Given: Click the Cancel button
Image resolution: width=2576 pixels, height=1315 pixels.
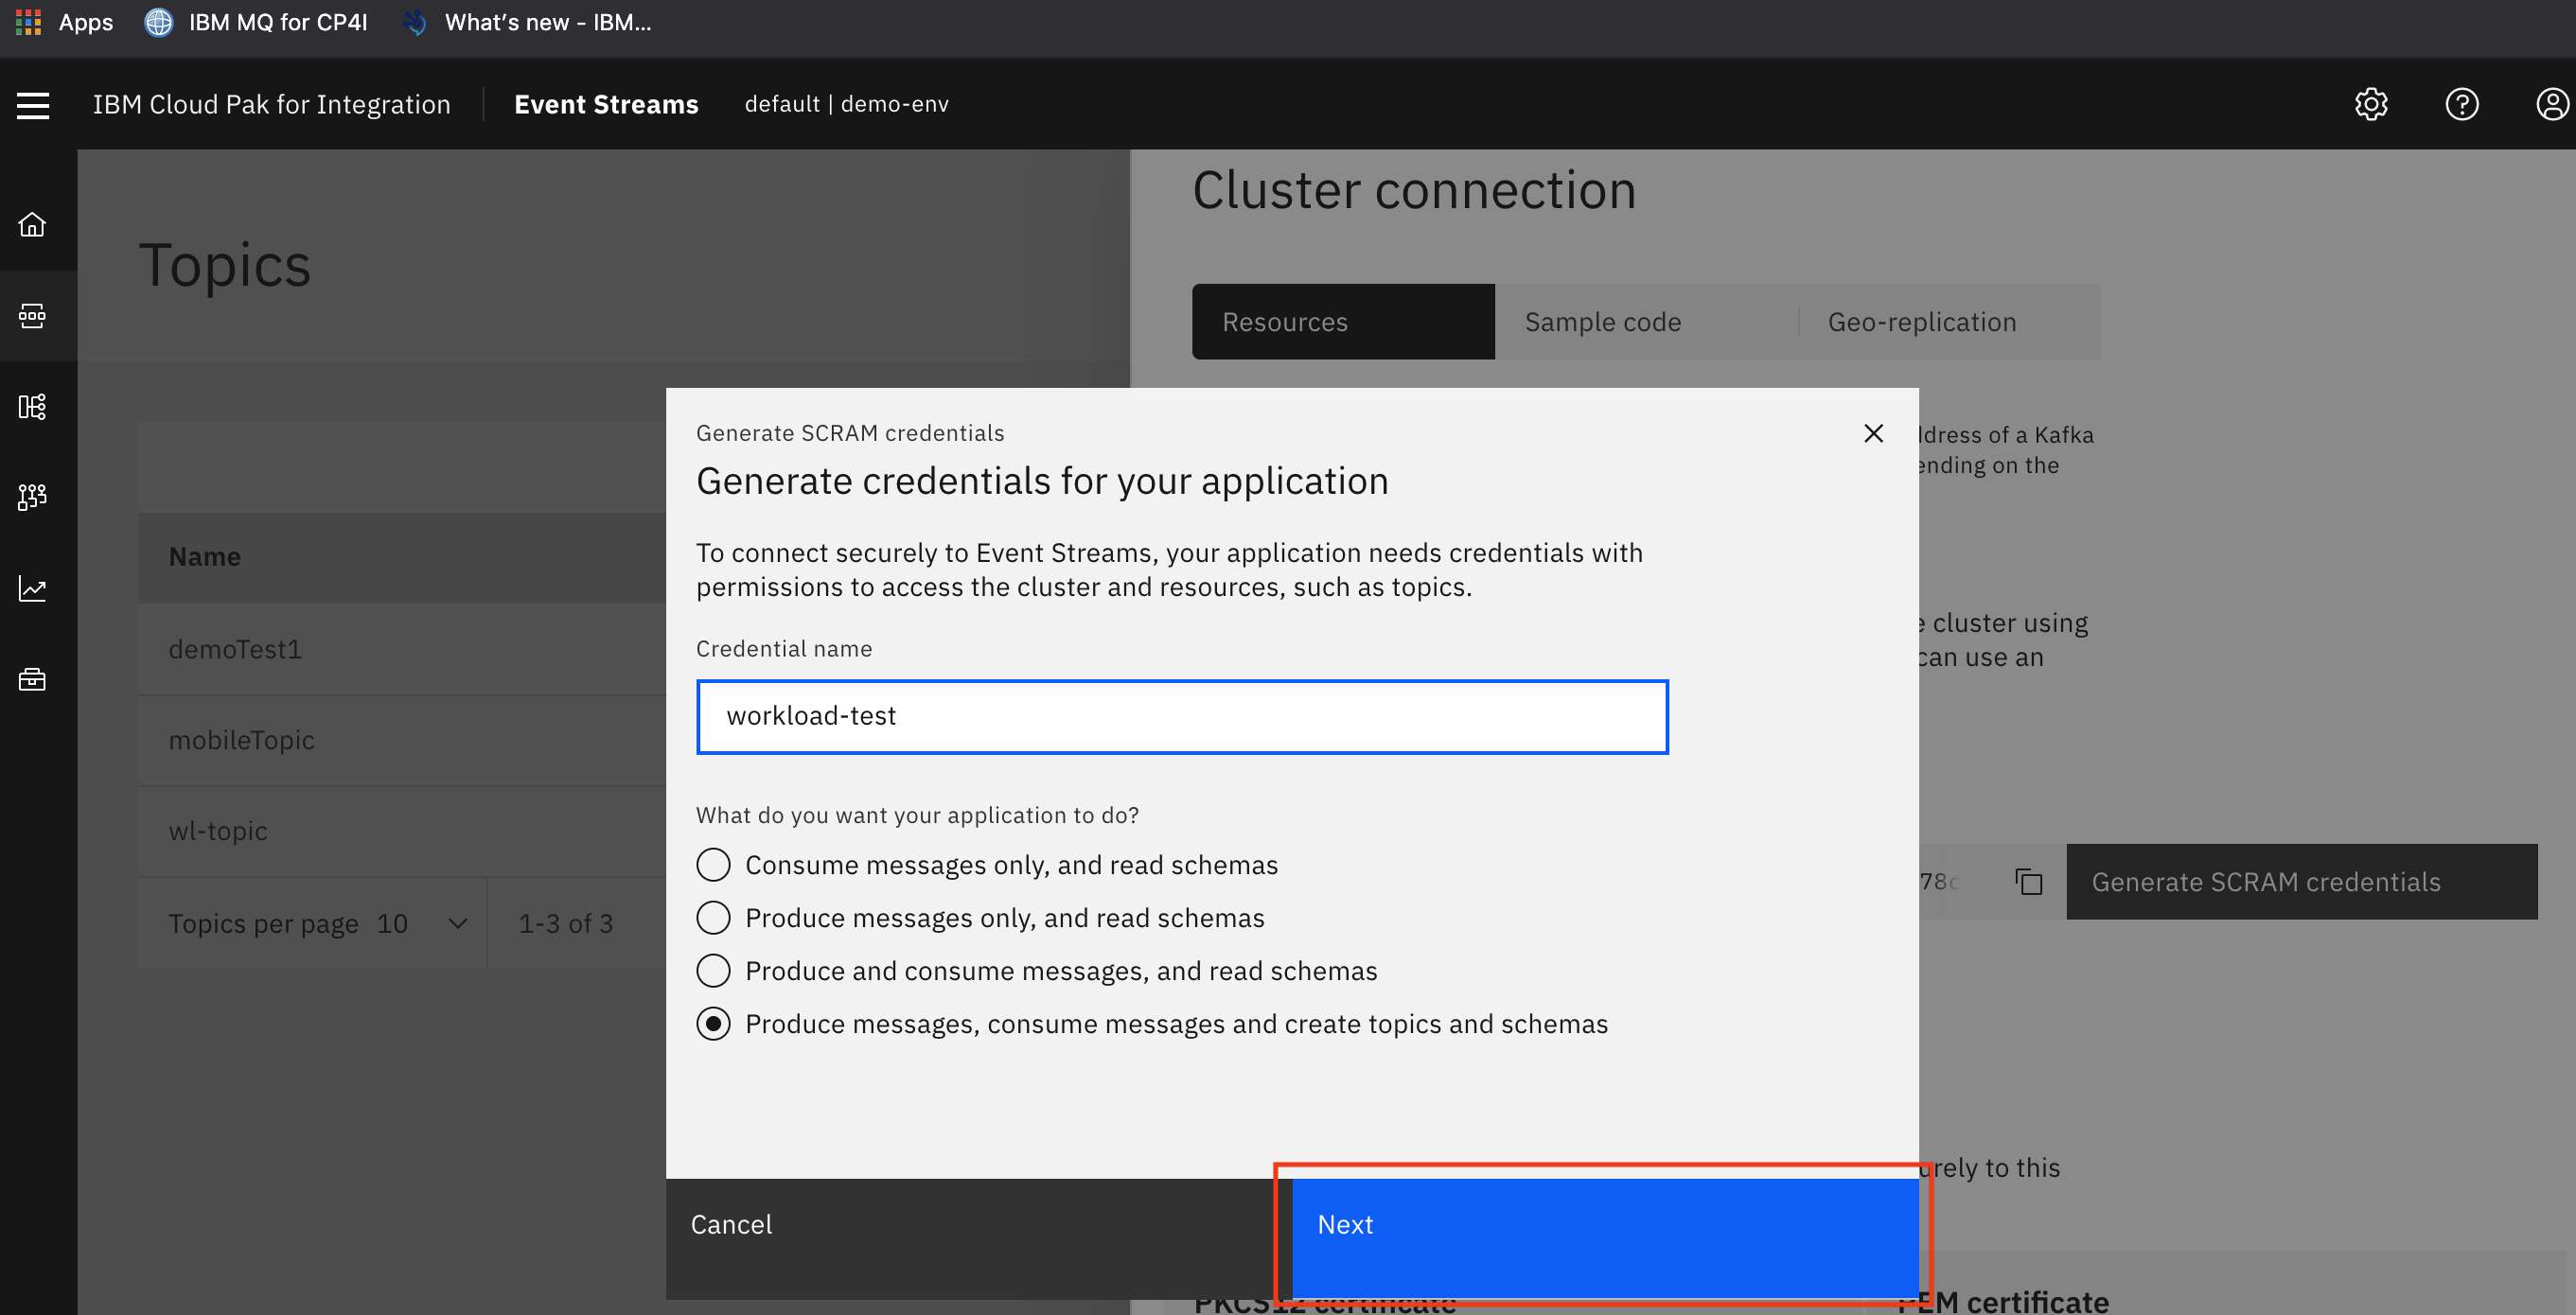Looking at the screenshot, I should [979, 1238].
